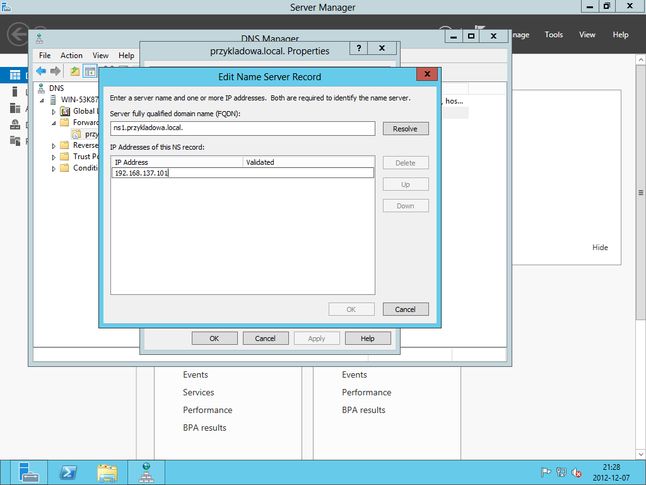Collapse the Forward Lookup Zones node
Viewport: 646px width, 485px height.
pos(53,123)
